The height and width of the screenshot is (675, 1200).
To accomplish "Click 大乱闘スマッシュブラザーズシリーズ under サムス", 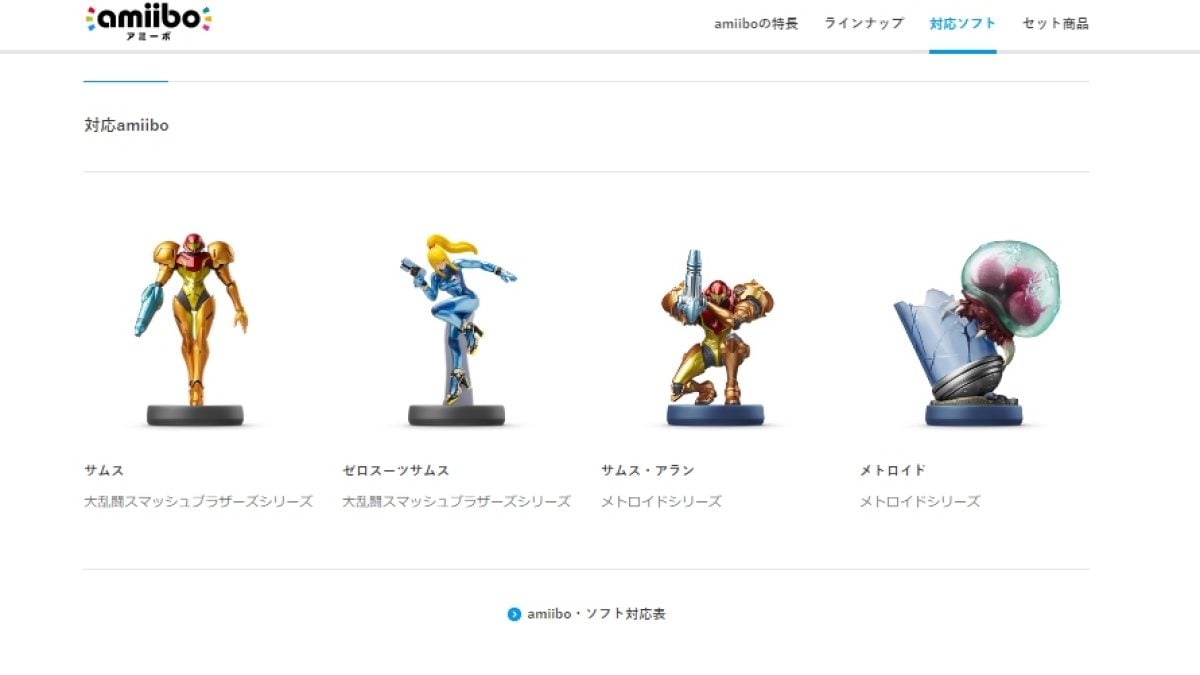I will coord(198,501).
